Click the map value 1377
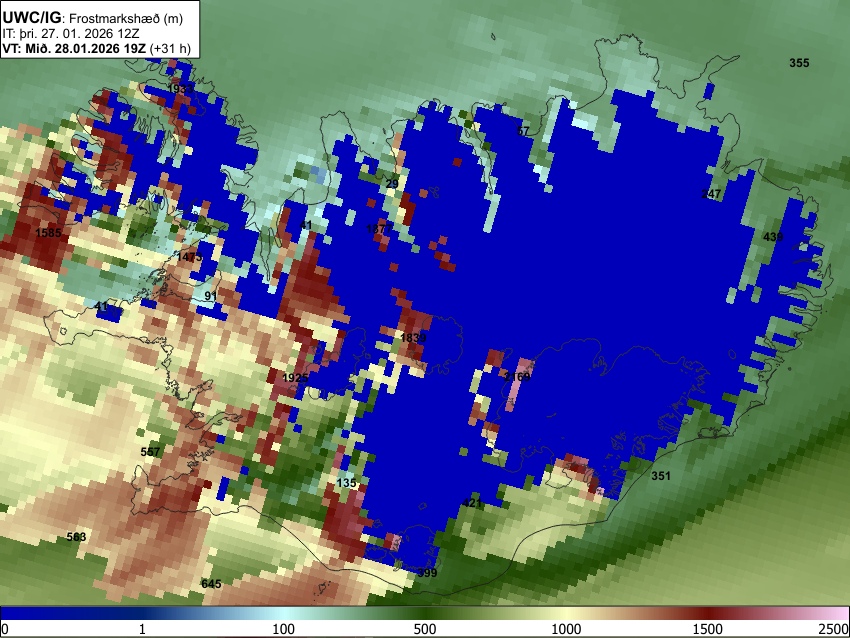 [x=379, y=229]
